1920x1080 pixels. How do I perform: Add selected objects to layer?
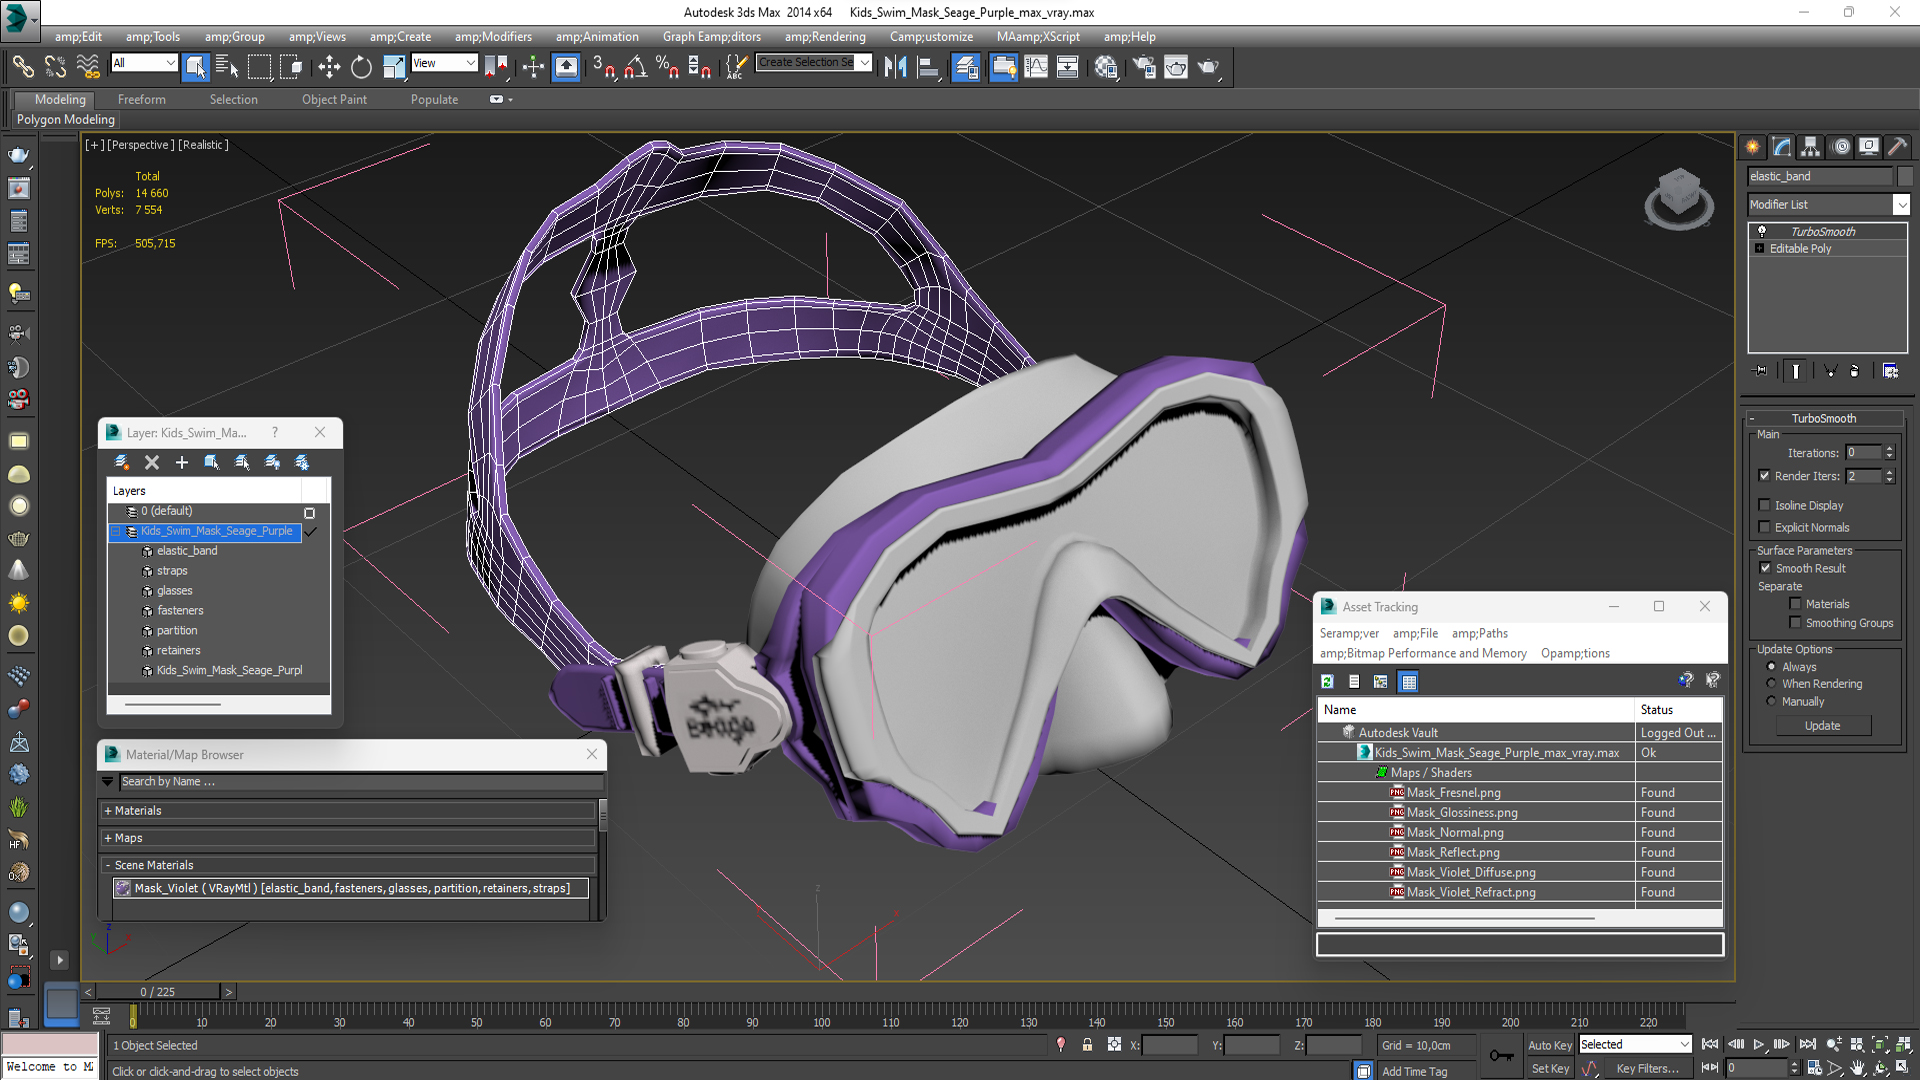182,462
